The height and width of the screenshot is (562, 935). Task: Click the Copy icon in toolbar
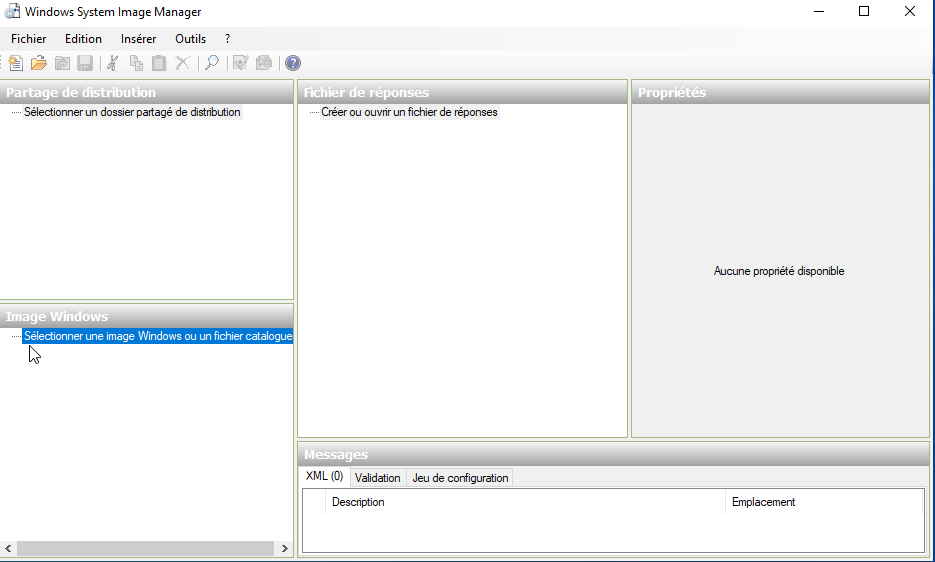click(136, 63)
